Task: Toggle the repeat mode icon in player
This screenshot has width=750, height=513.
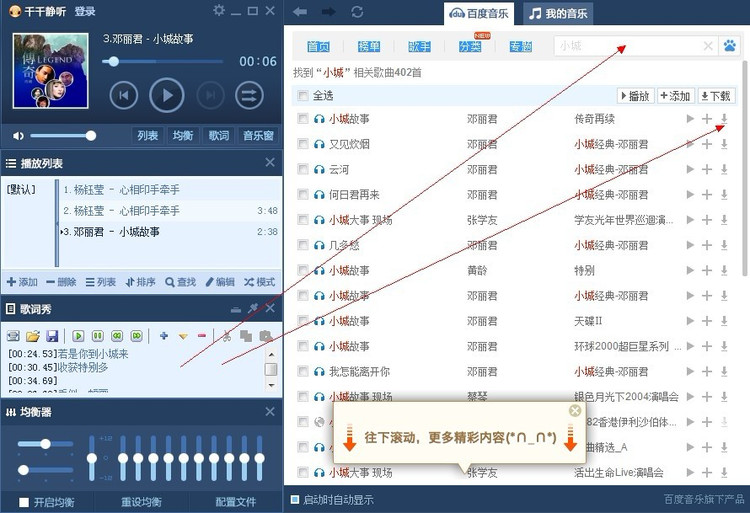Action: click(x=249, y=95)
